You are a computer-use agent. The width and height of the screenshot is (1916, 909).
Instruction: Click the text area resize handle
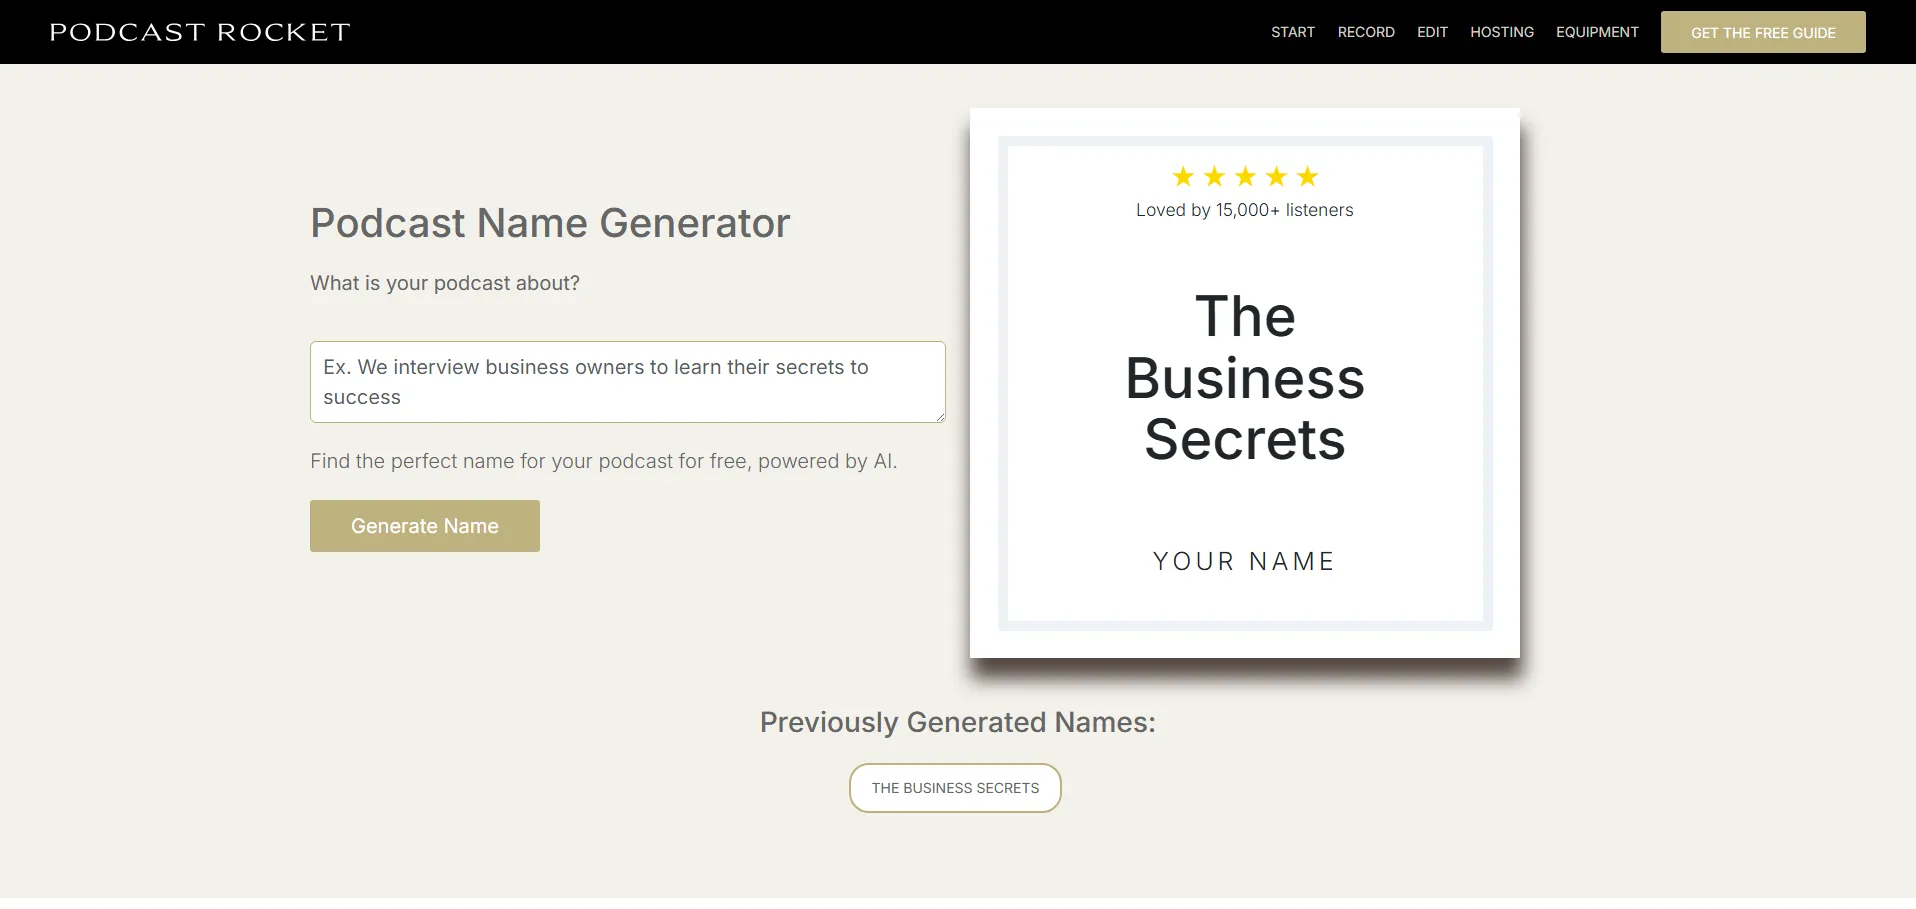coord(940,417)
